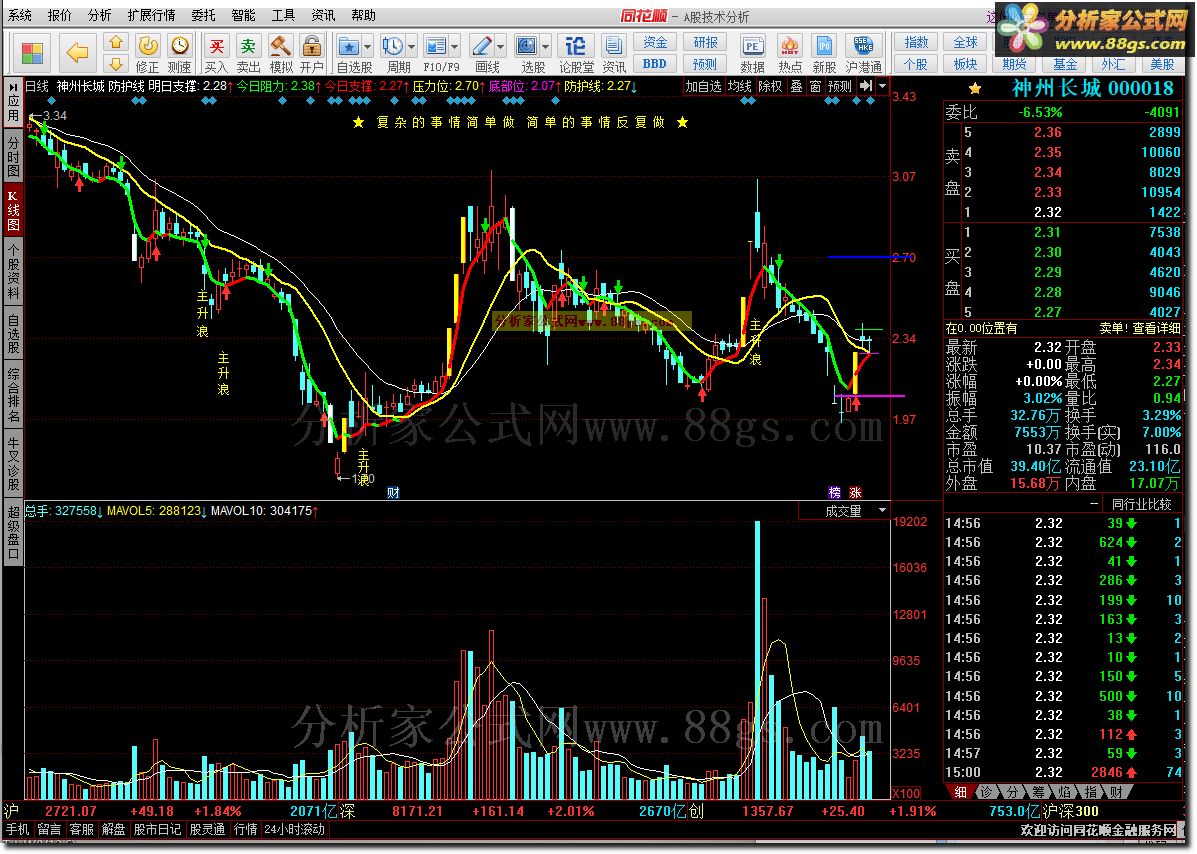Image resolution: width=1197 pixels, height=854 pixels.
Task: Click the 研报 button
Action: (x=705, y=43)
